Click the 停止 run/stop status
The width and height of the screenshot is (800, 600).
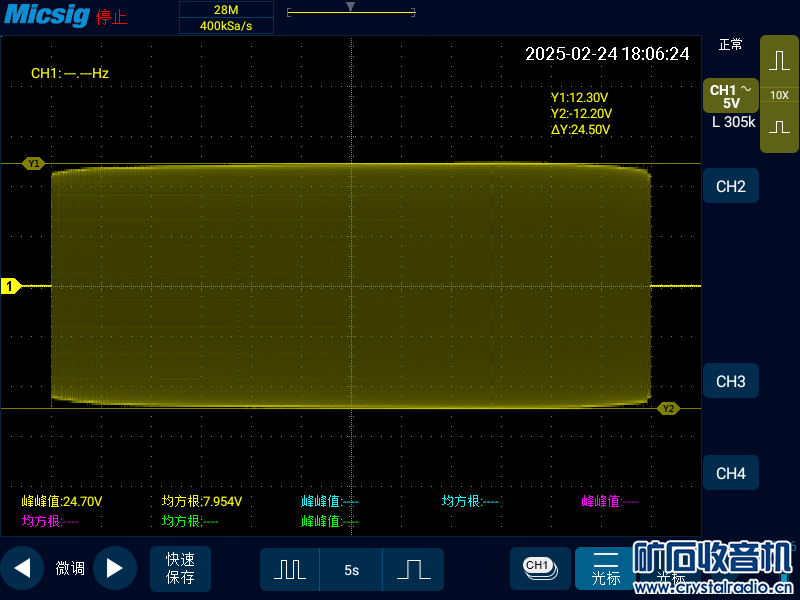point(111,17)
